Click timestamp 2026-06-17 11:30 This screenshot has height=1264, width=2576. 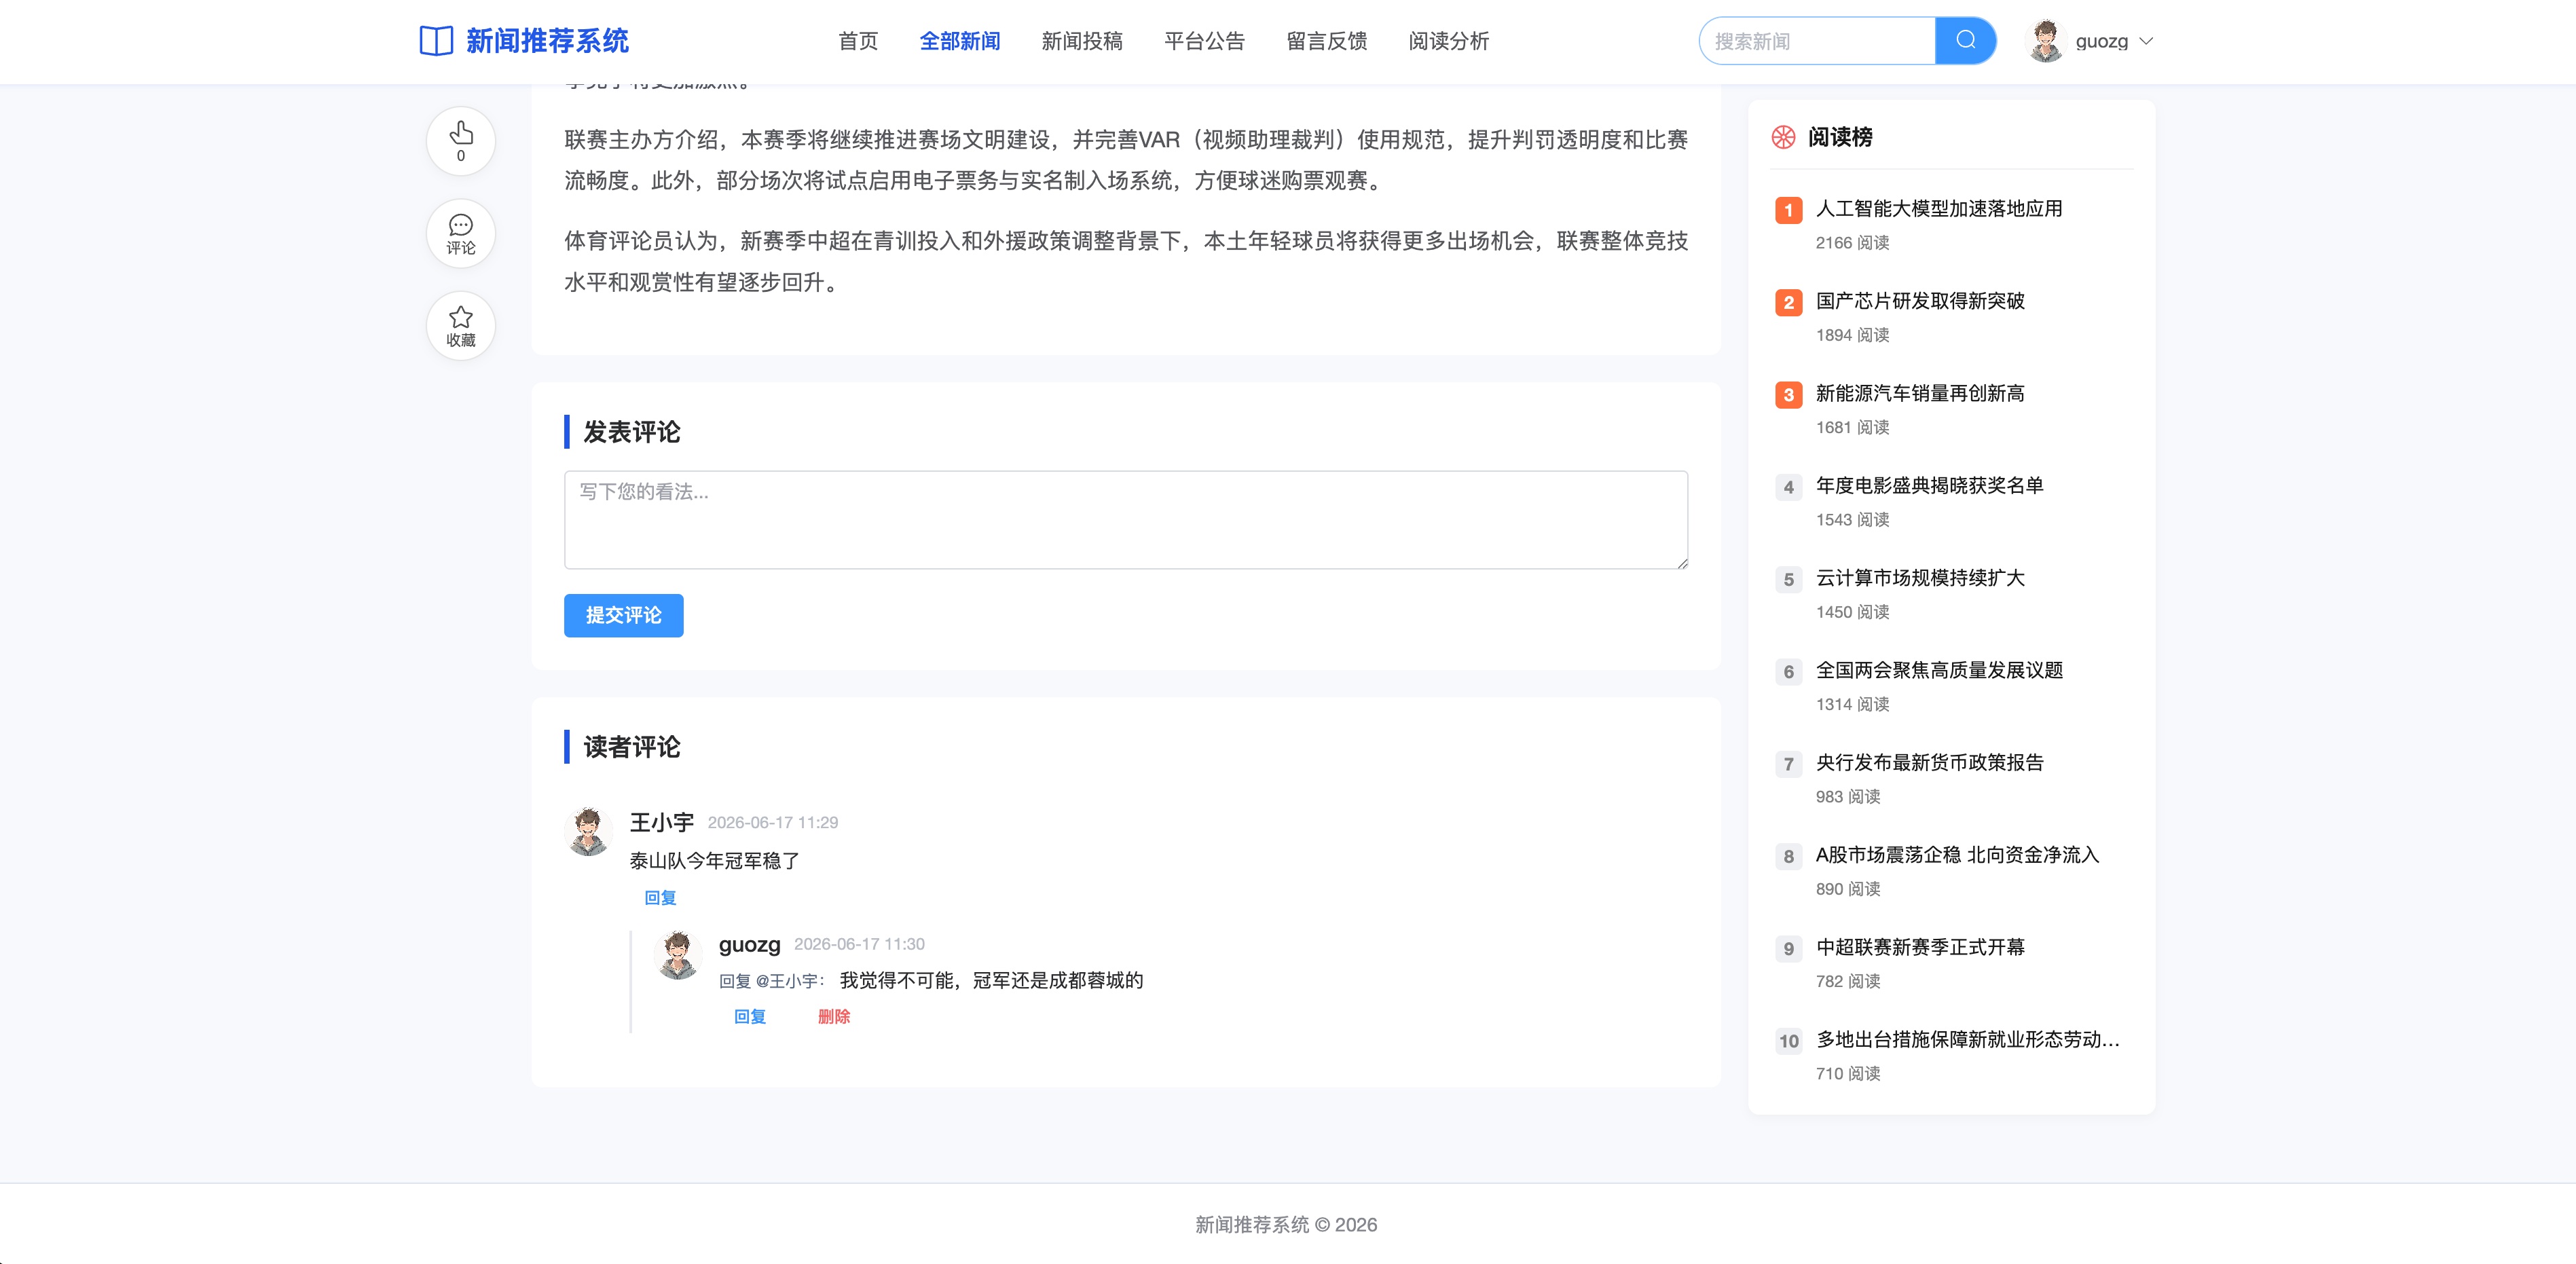pyautogui.click(x=859, y=945)
